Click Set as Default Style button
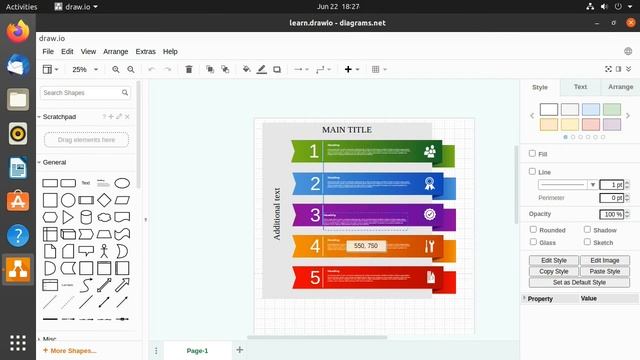The height and width of the screenshot is (360, 640). click(x=579, y=282)
